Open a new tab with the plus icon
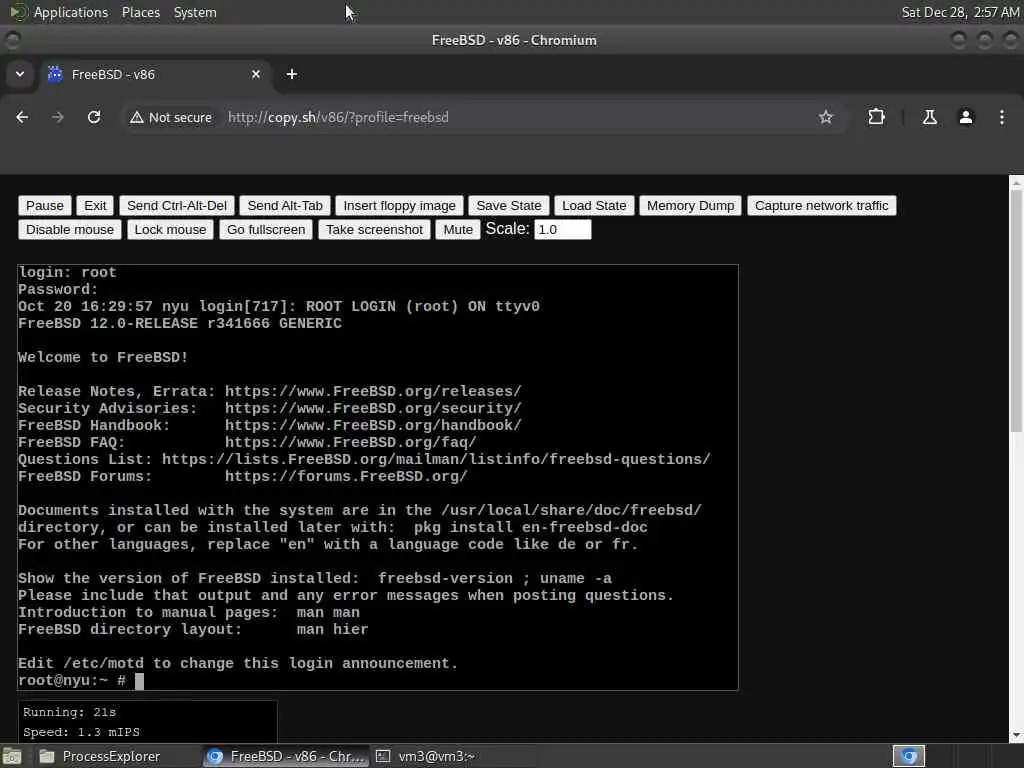The width and height of the screenshot is (1024, 768). 292,74
